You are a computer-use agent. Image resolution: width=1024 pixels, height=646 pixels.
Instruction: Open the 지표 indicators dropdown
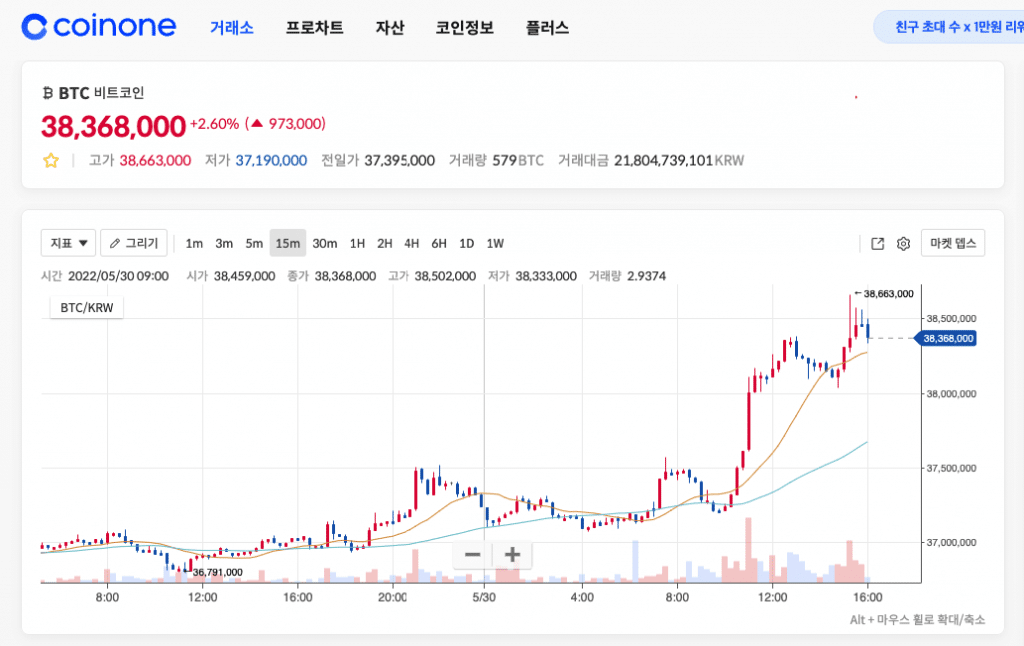(x=69, y=243)
